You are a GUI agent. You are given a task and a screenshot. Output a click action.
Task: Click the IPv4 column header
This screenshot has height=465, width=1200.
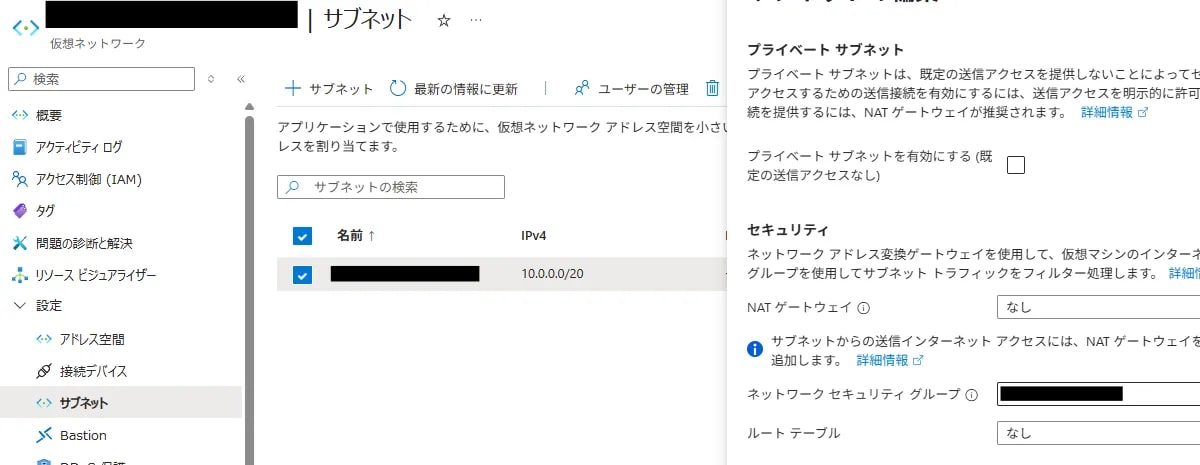click(x=535, y=236)
